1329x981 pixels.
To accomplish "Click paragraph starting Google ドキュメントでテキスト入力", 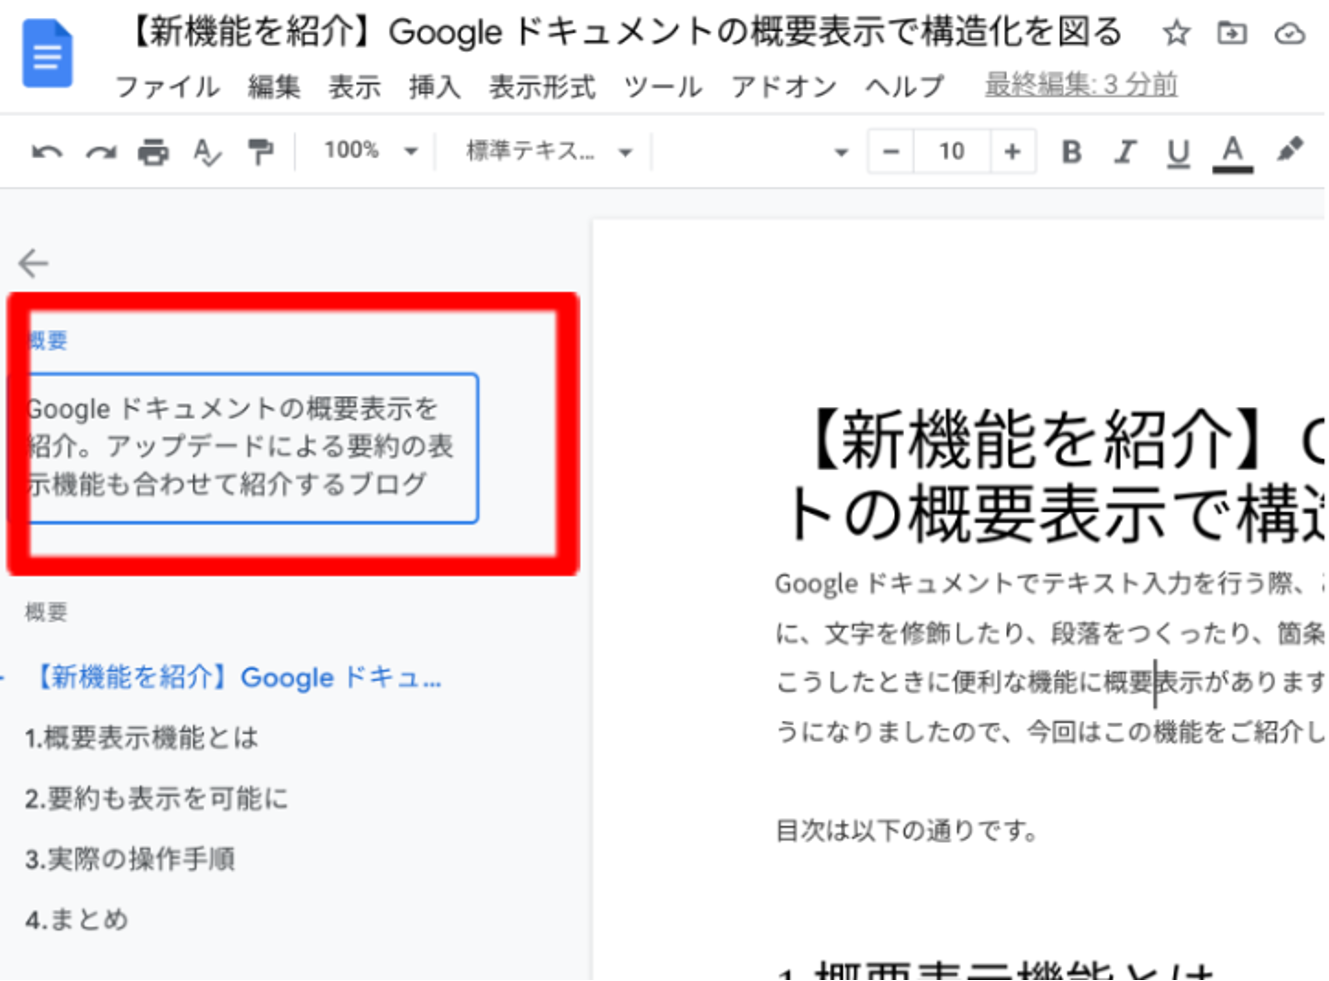I will tap(1050, 583).
